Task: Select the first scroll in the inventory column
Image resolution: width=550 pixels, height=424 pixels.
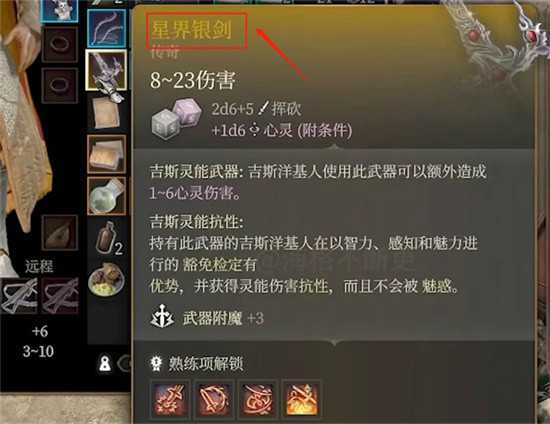Action: pyautogui.click(x=106, y=112)
